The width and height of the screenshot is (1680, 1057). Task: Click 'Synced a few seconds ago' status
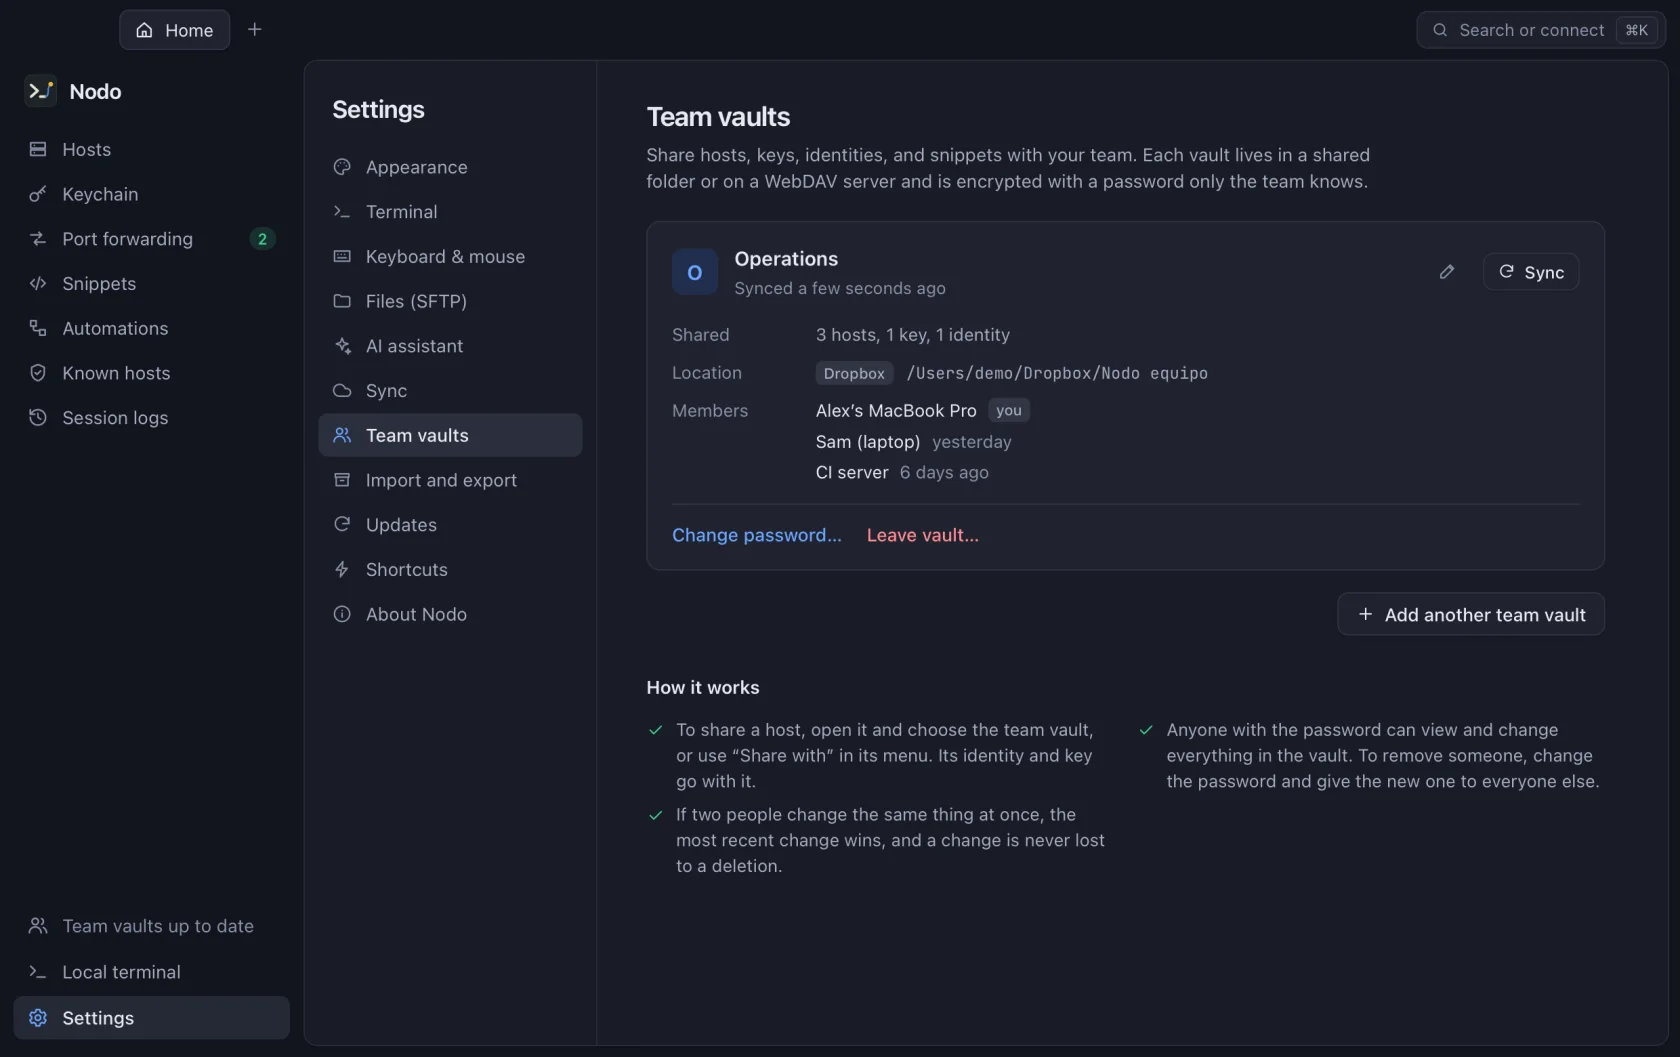pos(840,289)
